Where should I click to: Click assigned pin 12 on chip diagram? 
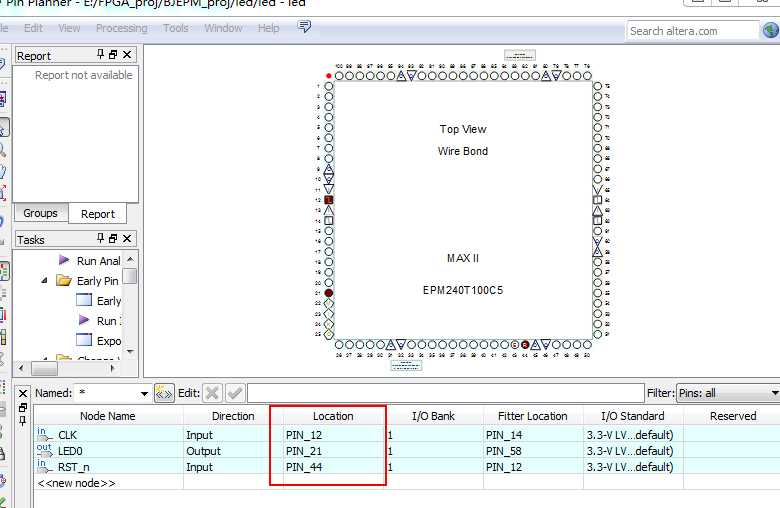coord(328,200)
